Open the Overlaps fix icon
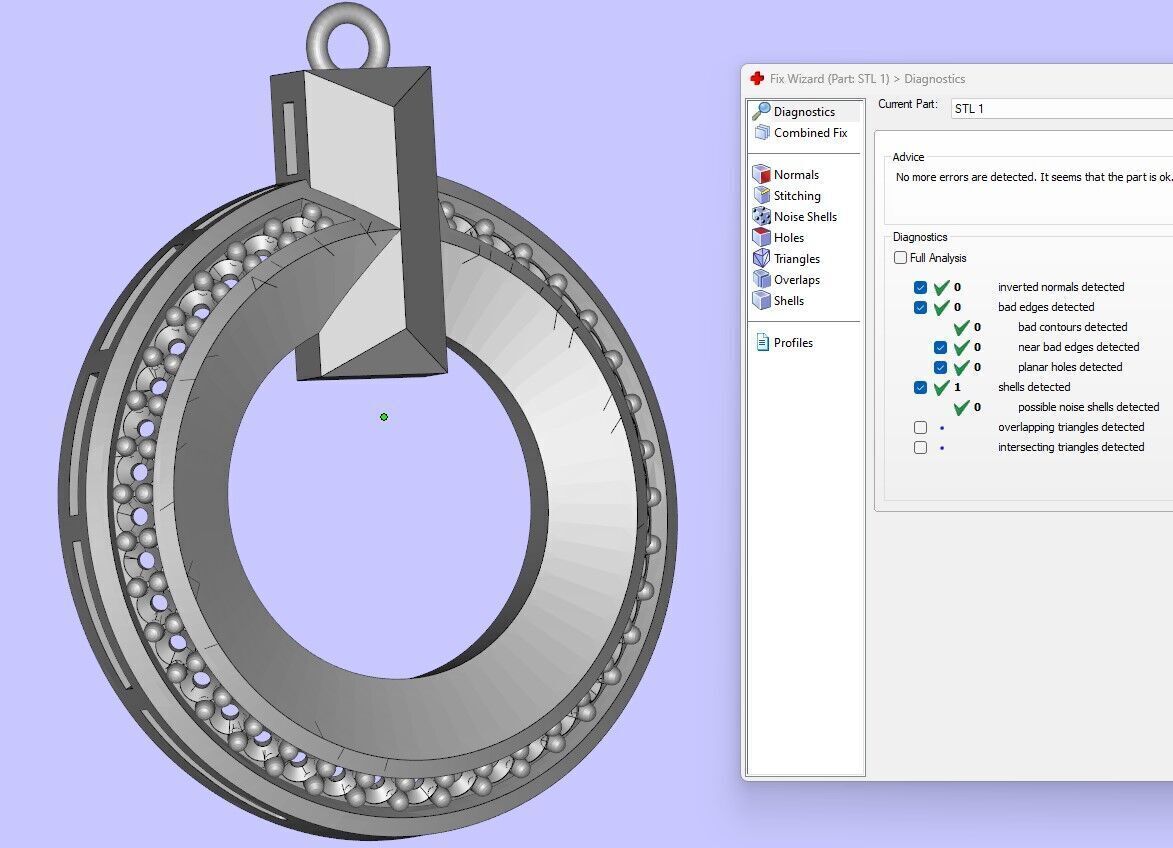 click(x=762, y=279)
